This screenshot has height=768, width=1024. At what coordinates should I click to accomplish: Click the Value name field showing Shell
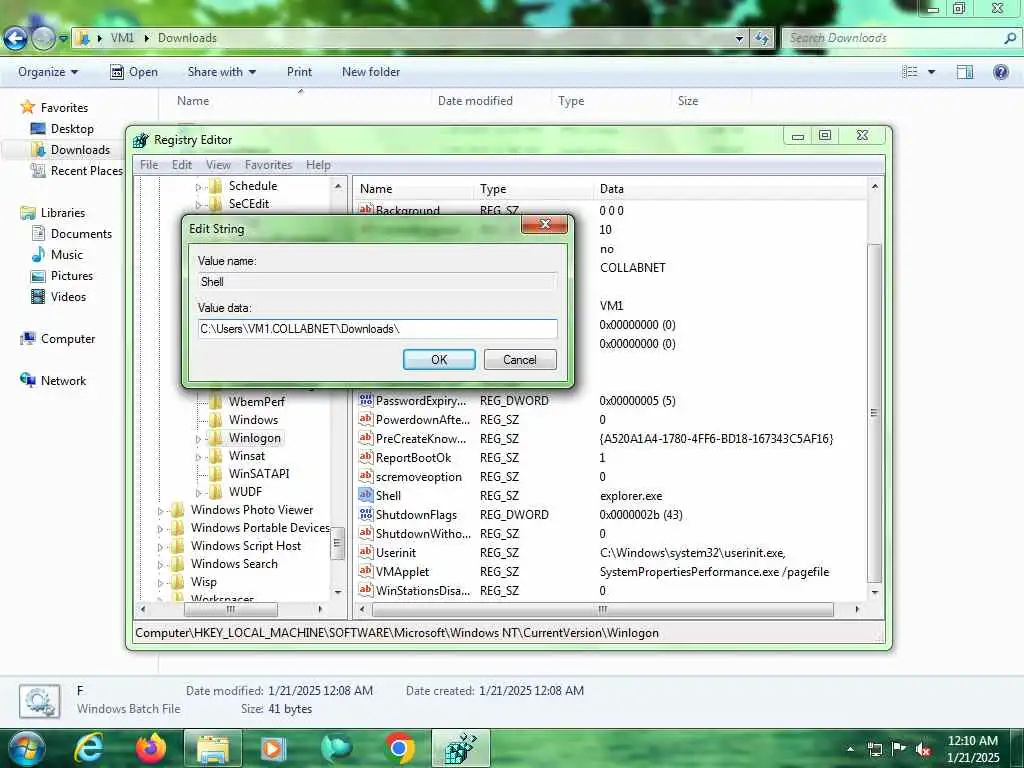click(377, 281)
